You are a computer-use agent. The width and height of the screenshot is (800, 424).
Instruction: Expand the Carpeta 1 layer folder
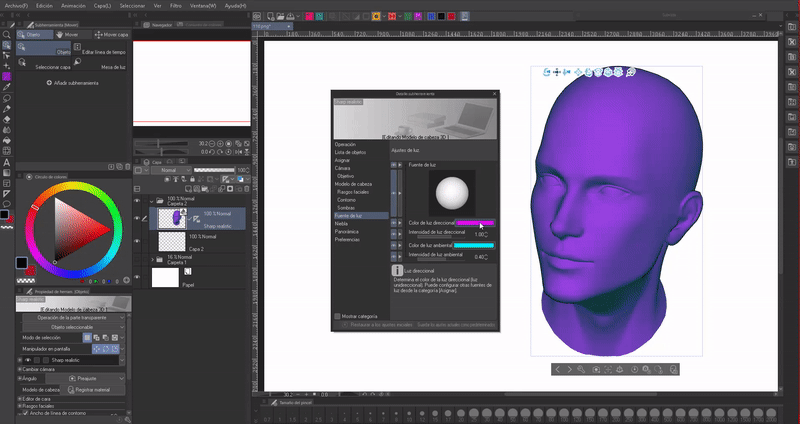pyautogui.click(x=154, y=258)
